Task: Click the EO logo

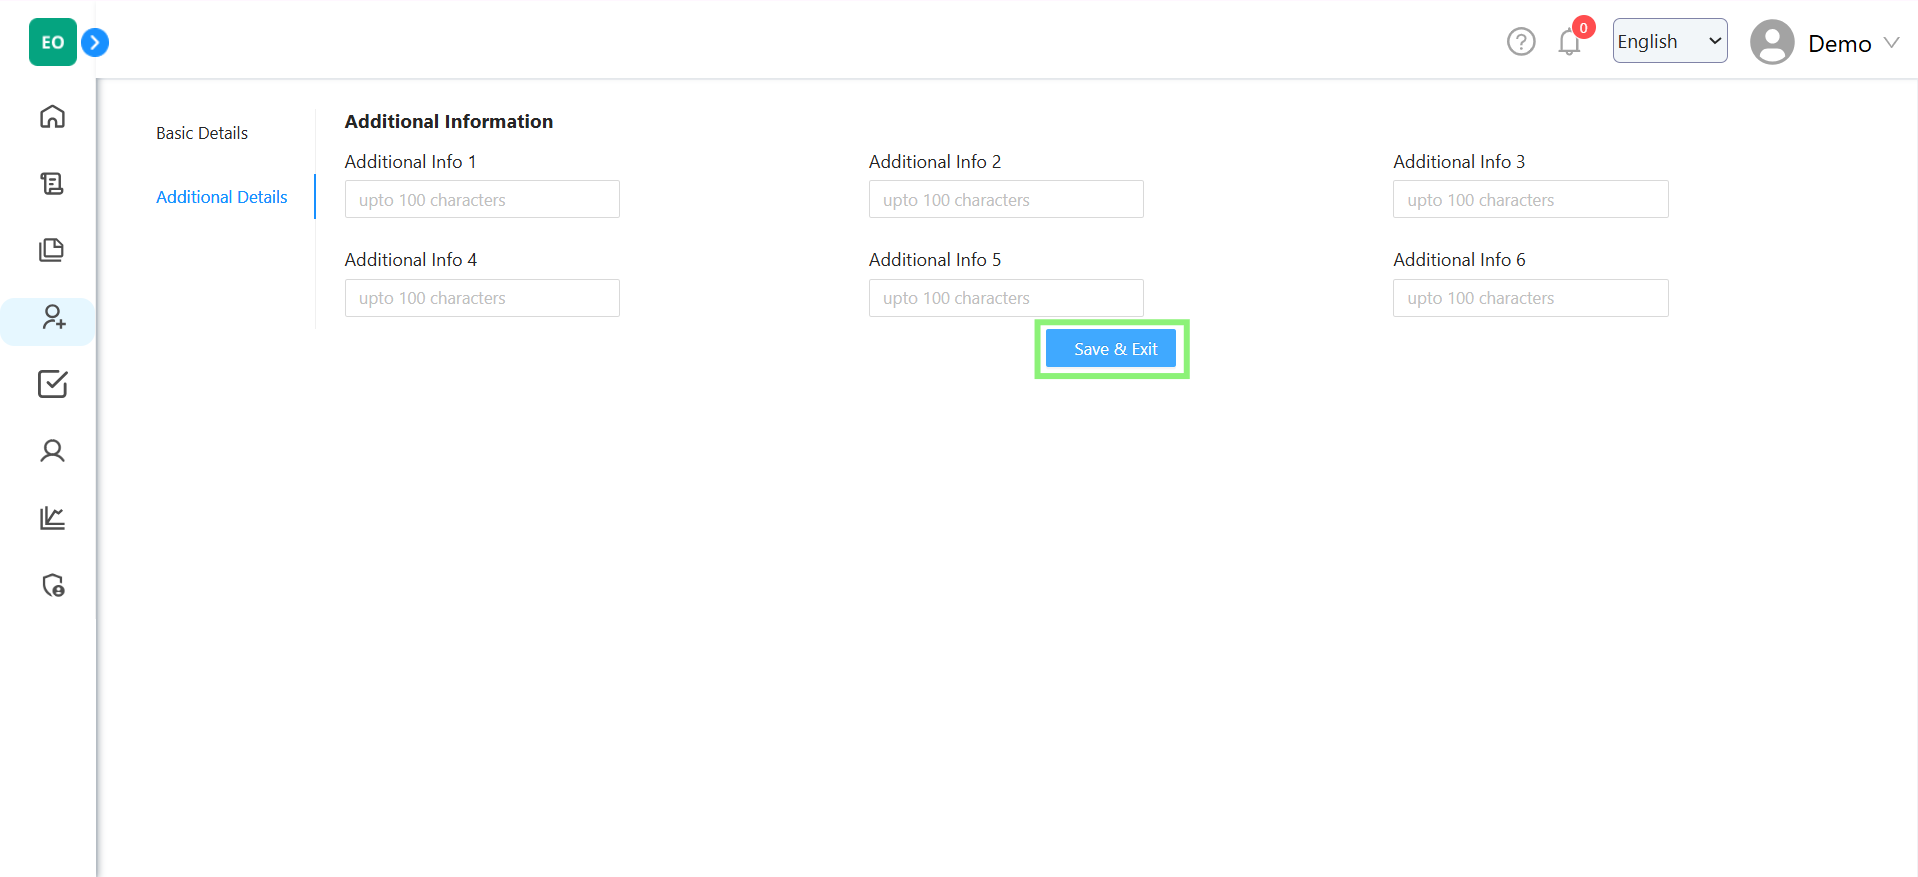Action: tap(52, 42)
